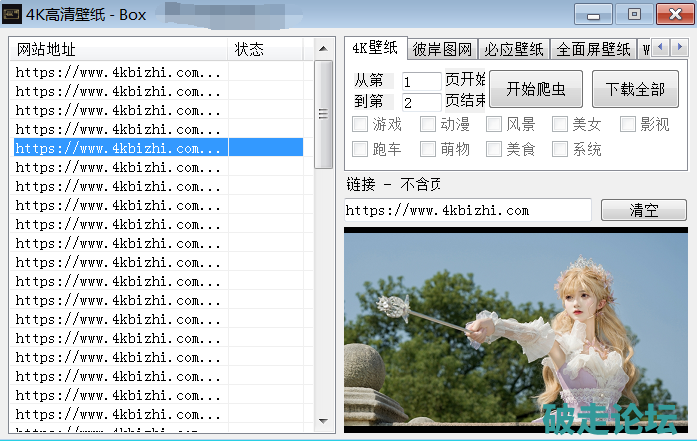697x441 pixels.
Task: Select the 美食 checkbox
Action: pos(494,150)
